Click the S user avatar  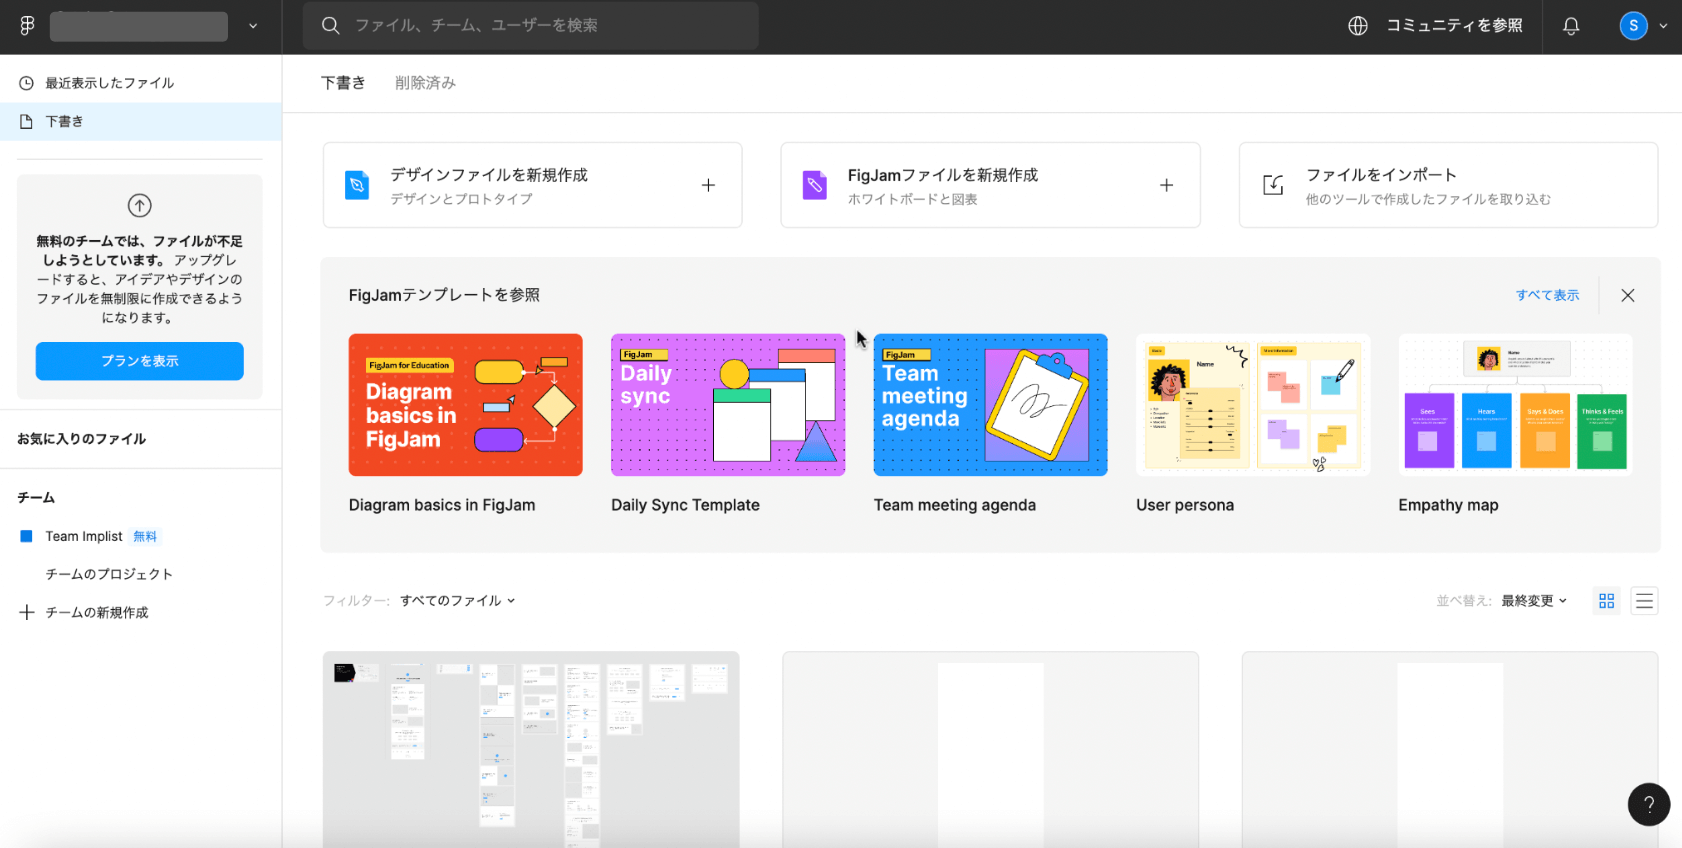(x=1633, y=26)
